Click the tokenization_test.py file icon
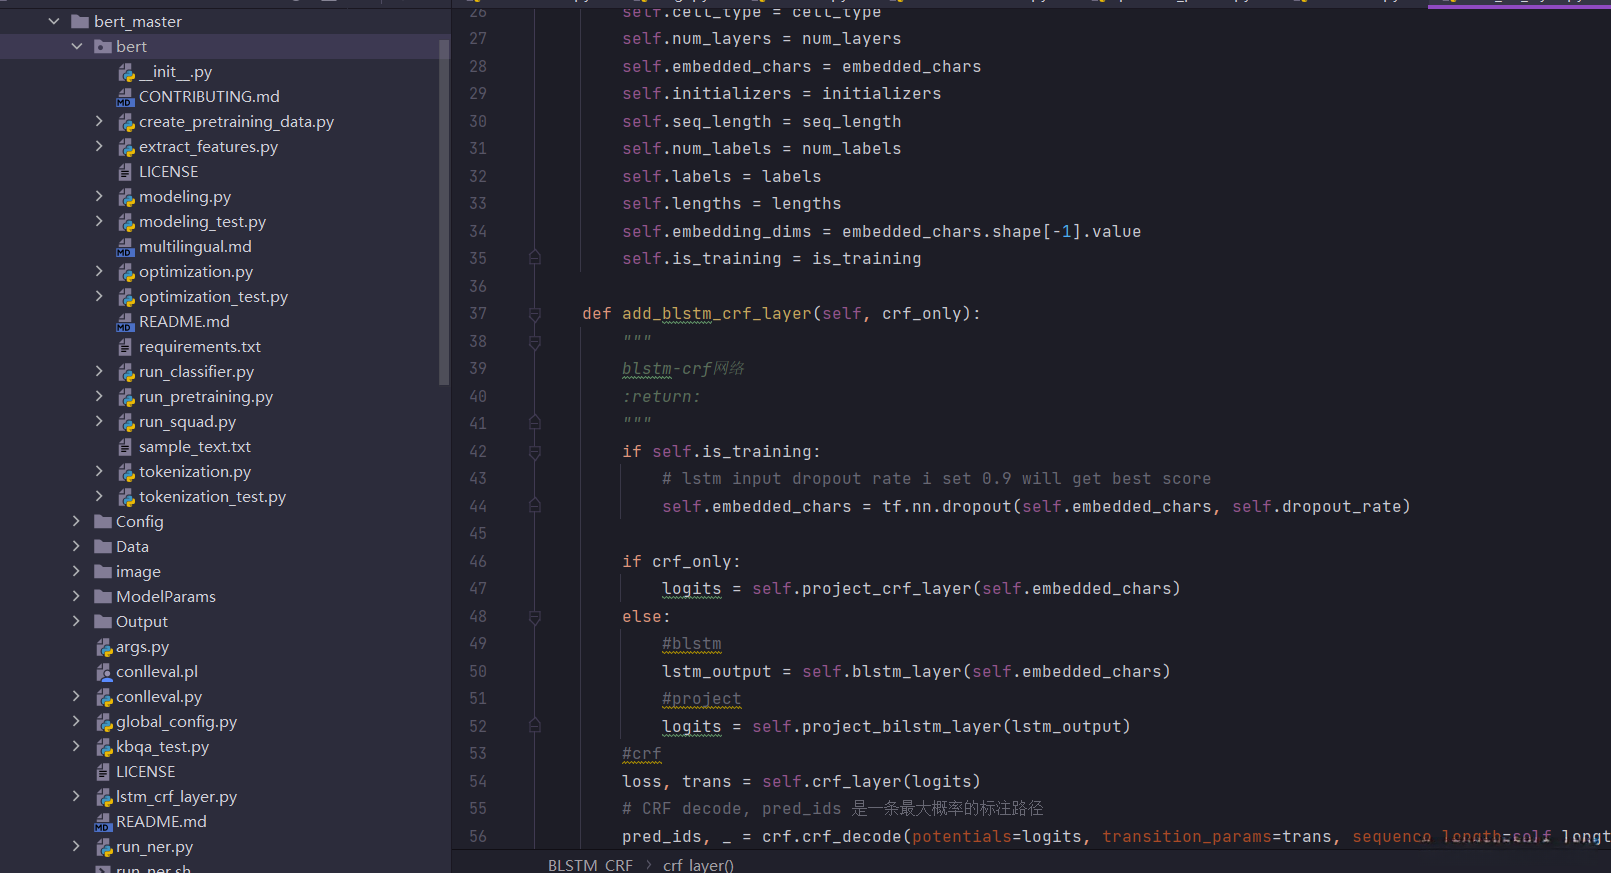Viewport: 1611px width, 873px height. point(126,497)
